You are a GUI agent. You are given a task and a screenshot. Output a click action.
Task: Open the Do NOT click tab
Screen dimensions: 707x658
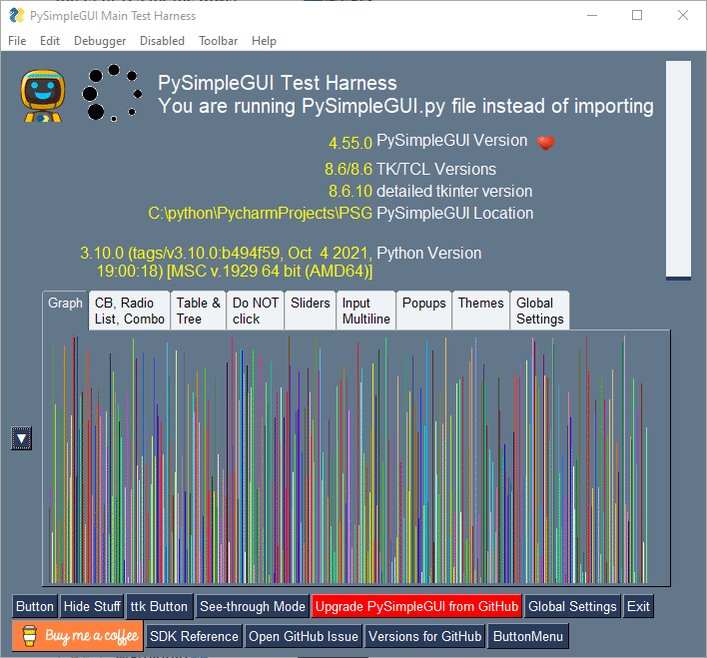point(255,311)
